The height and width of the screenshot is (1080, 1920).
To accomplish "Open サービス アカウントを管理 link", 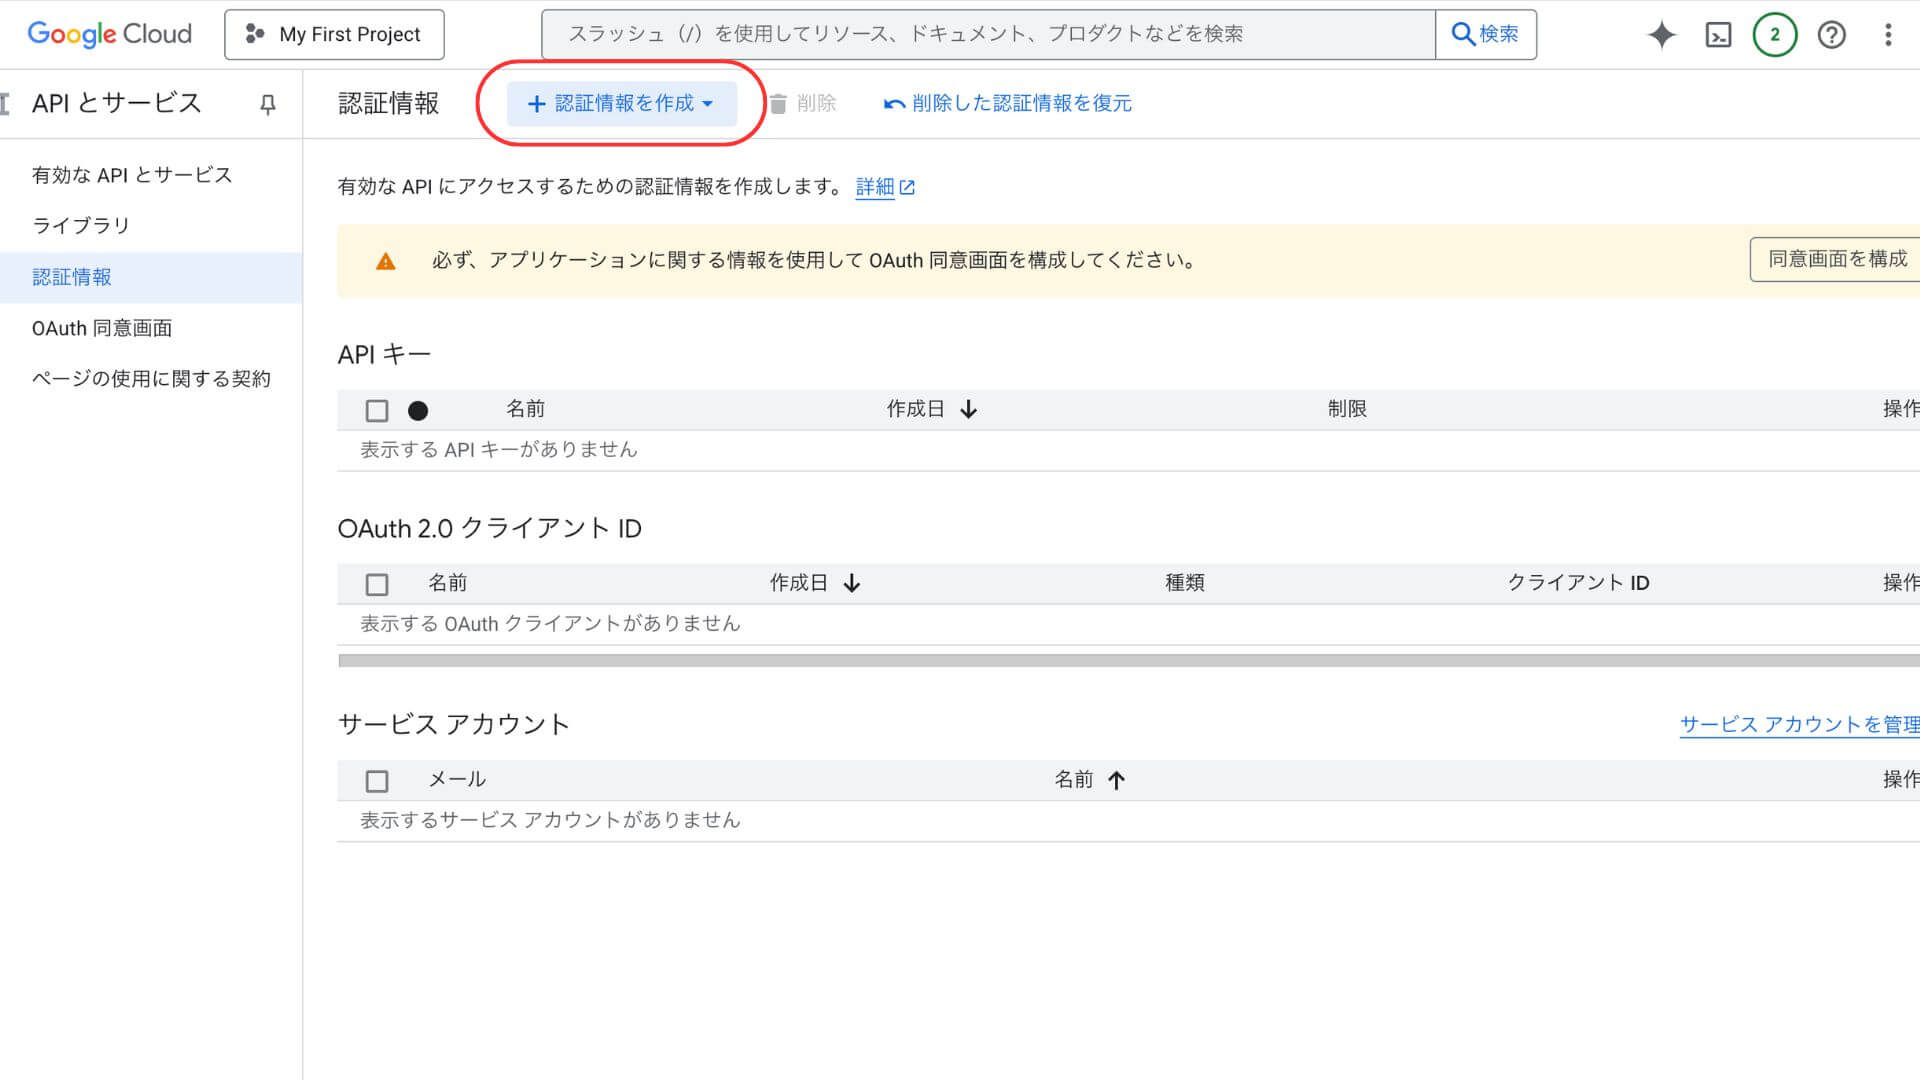I will (1800, 725).
